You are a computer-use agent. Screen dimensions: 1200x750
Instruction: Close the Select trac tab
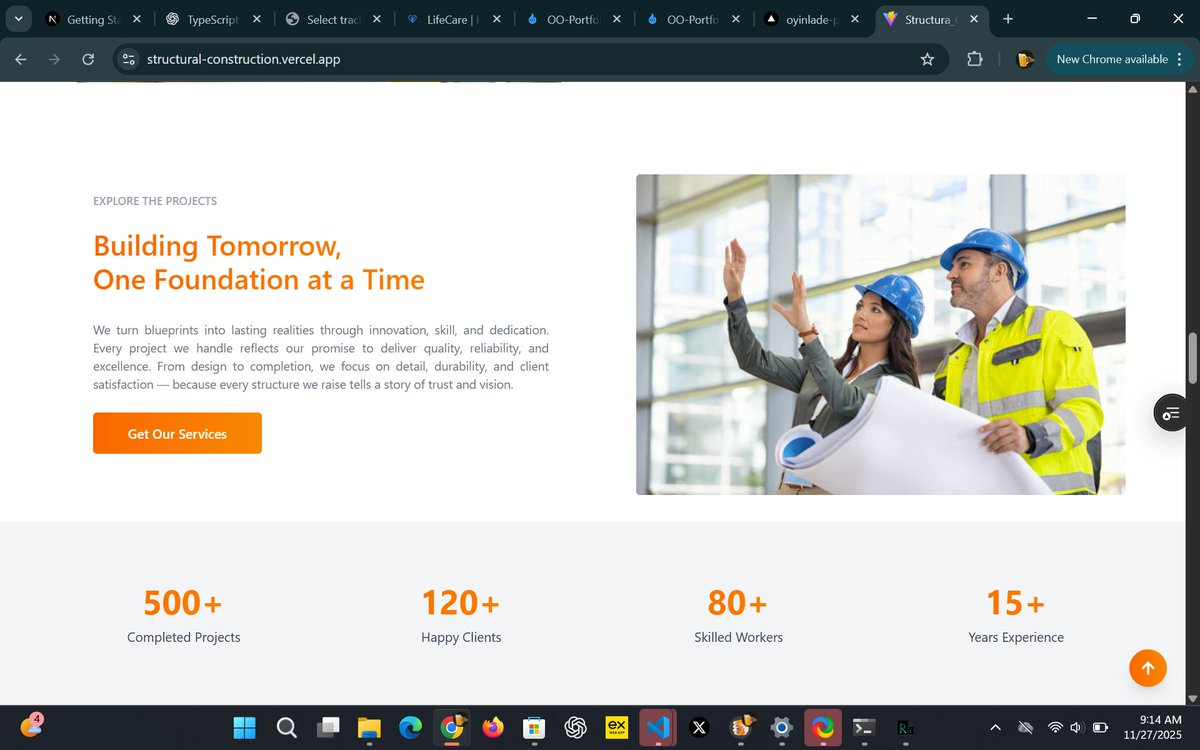pyautogui.click(x=376, y=19)
